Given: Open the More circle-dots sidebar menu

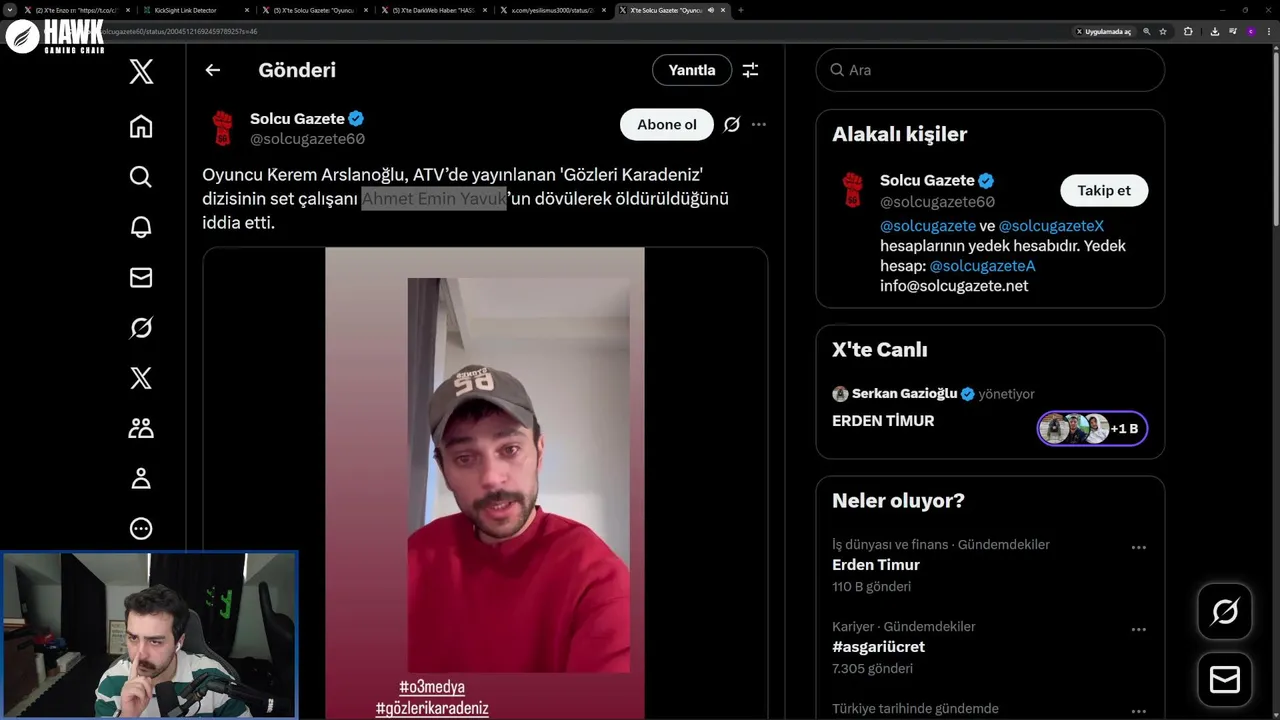Looking at the screenshot, I should coord(141,528).
